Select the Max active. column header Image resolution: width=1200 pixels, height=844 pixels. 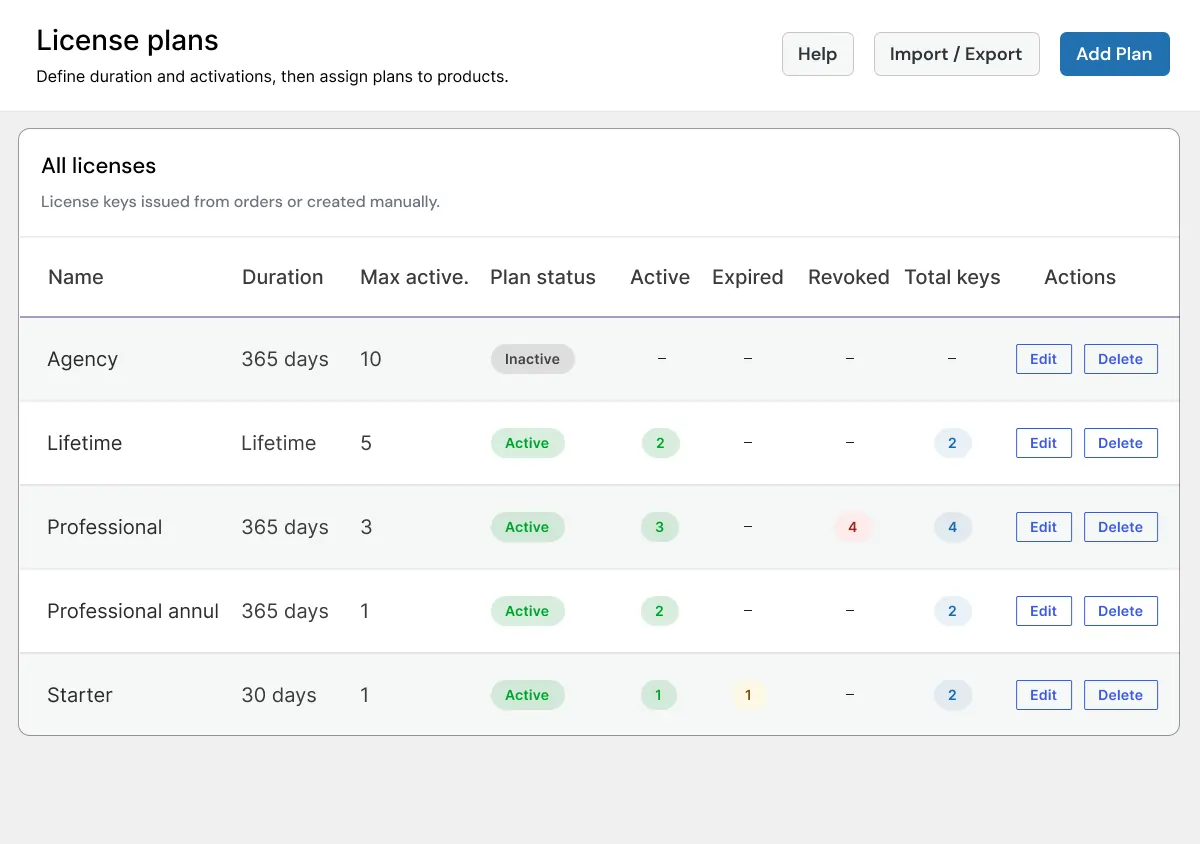[x=414, y=278]
